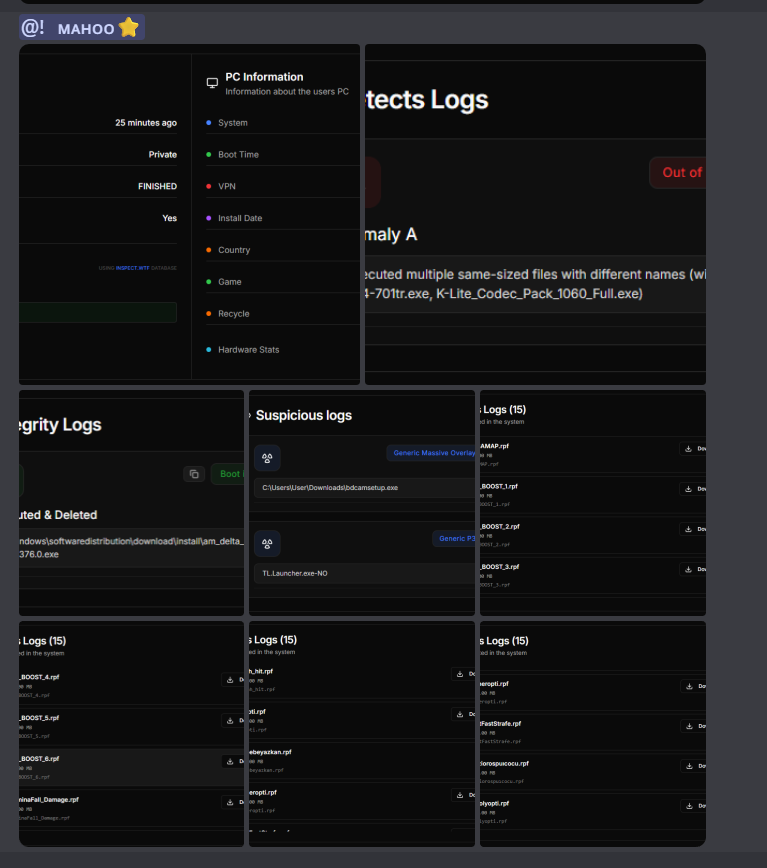Click the FINISHED status text
Viewport: 767px width, 868px height.
(x=158, y=187)
